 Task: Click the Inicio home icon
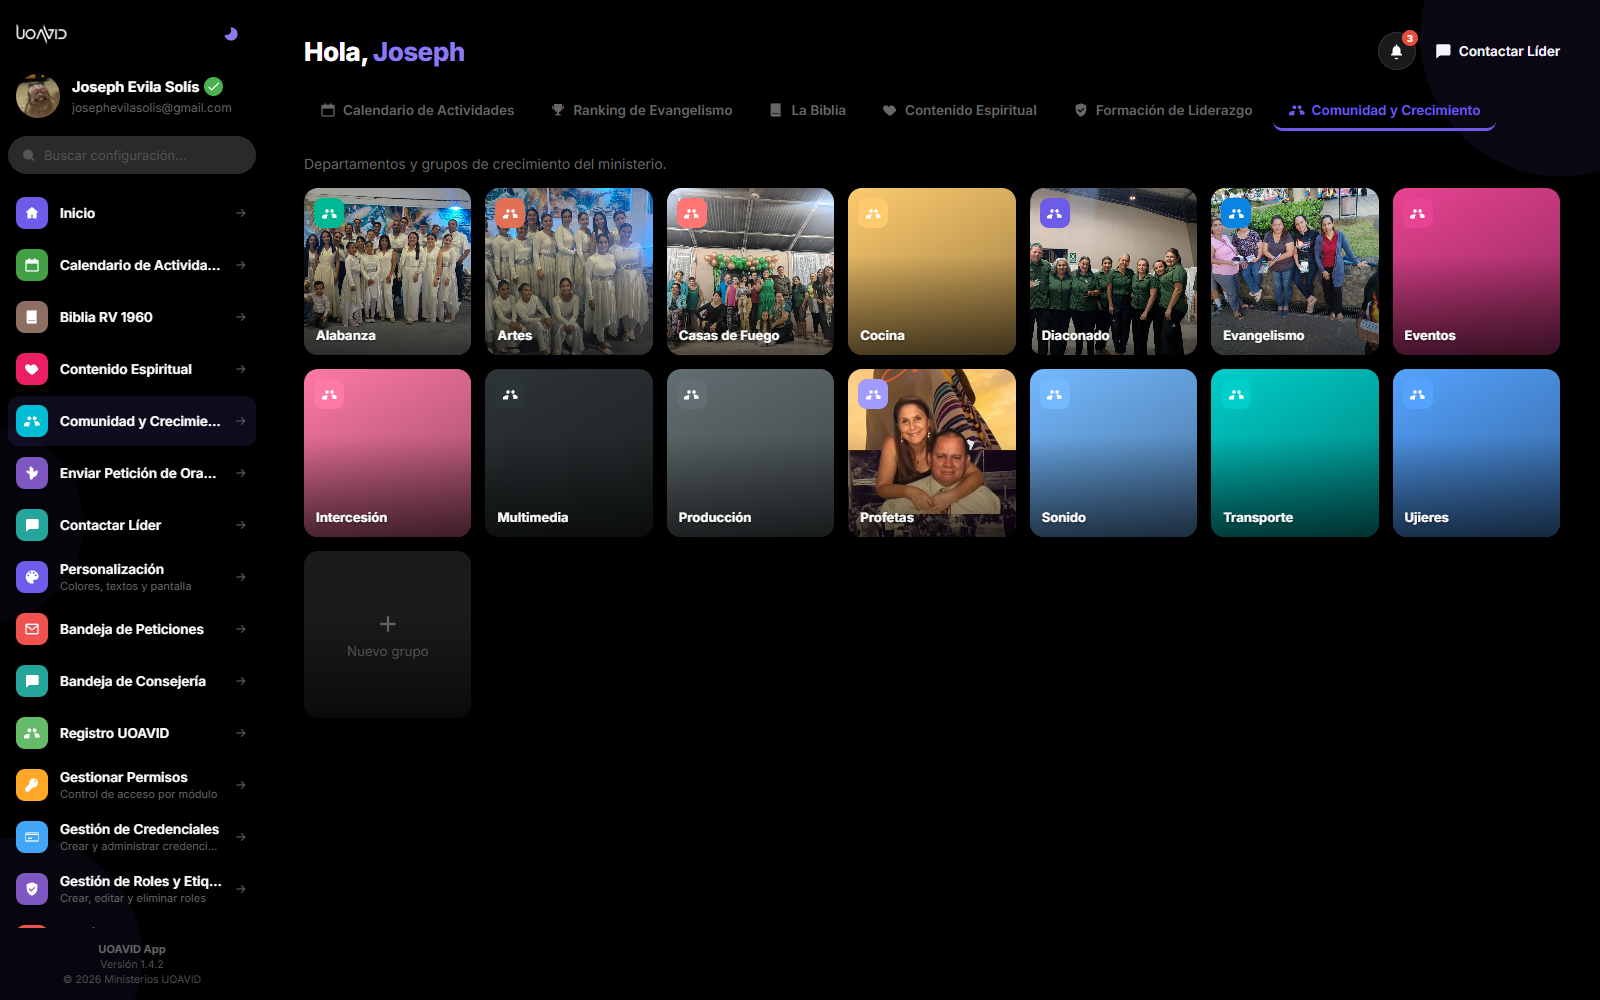coord(32,213)
